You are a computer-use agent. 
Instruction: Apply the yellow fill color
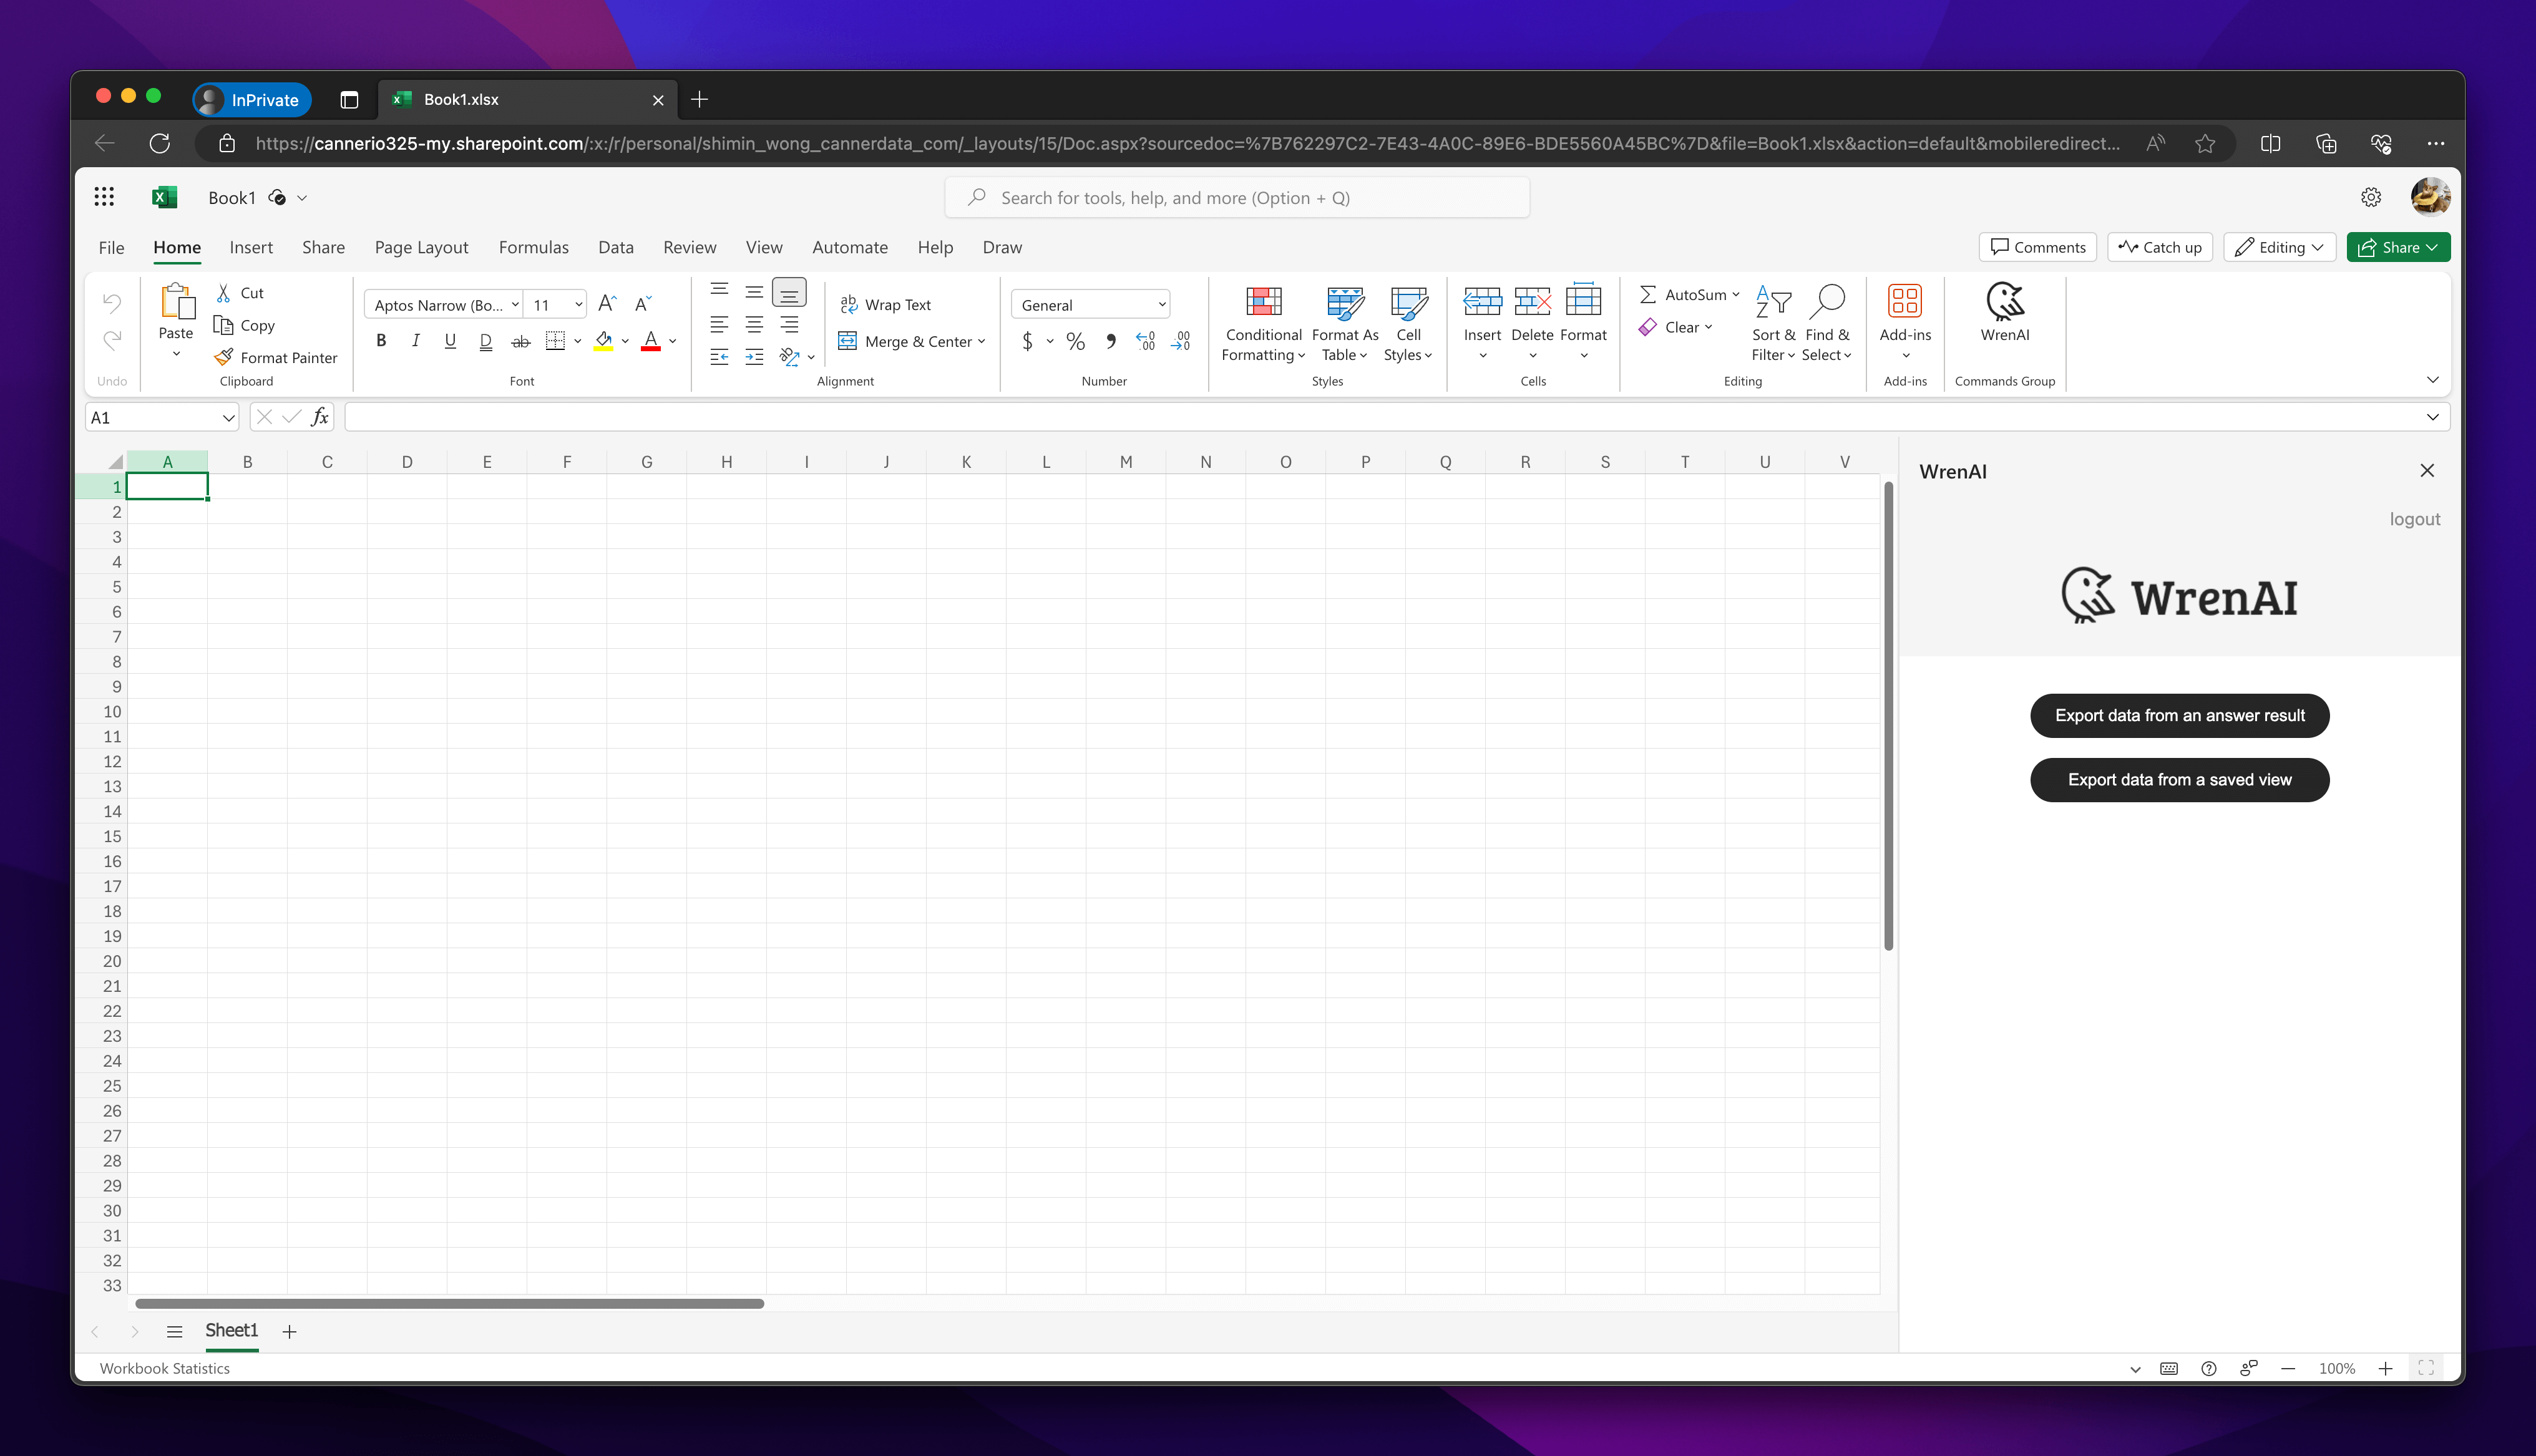603,341
